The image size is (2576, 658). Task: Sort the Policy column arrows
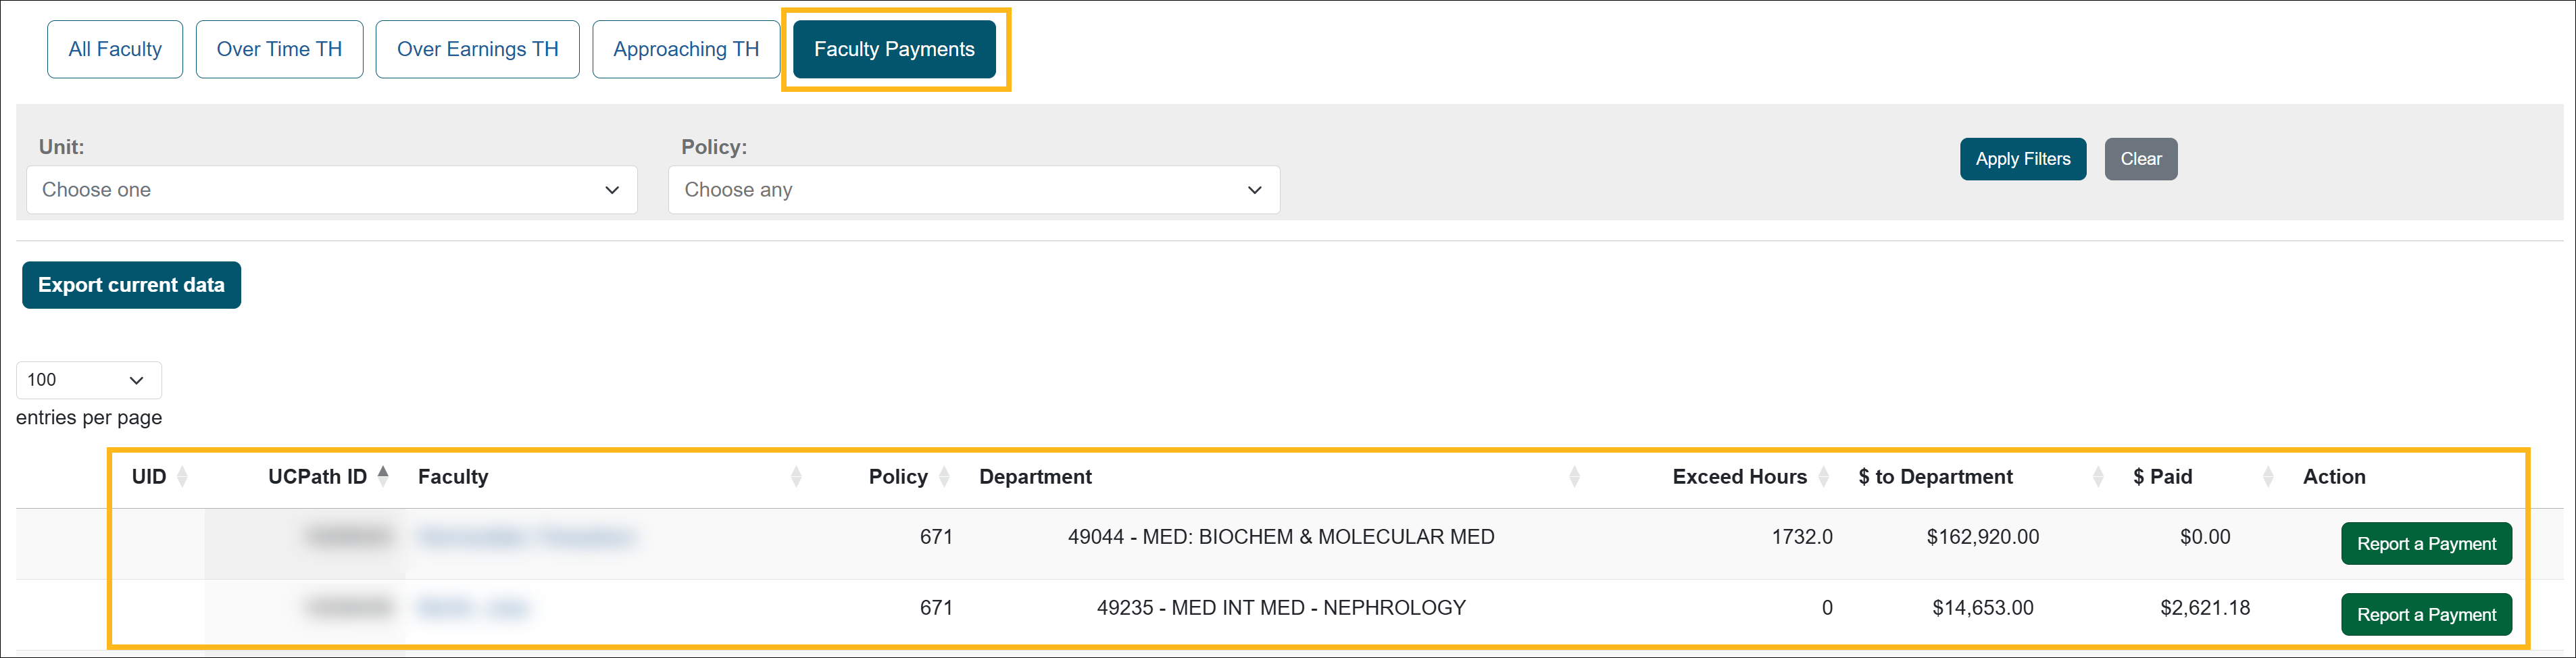pos(944,477)
